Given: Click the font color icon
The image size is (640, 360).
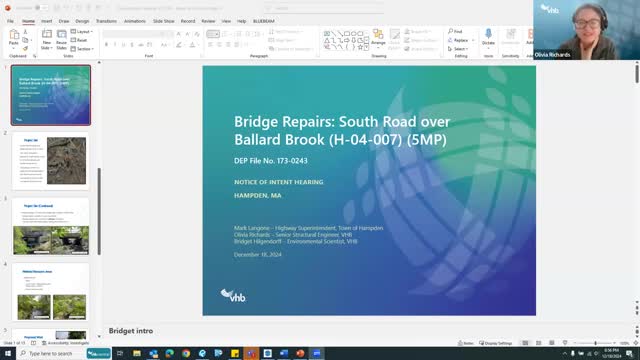Looking at the screenshot, I should pos(193,44).
